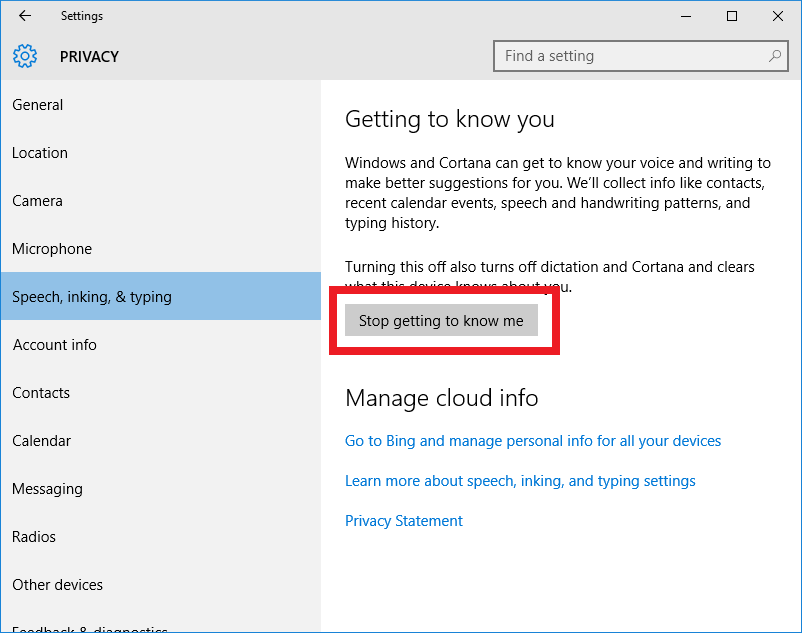This screenshot has height=633, width=802.
Task: Maximize the Settings window
Action: tap(732, 16)
